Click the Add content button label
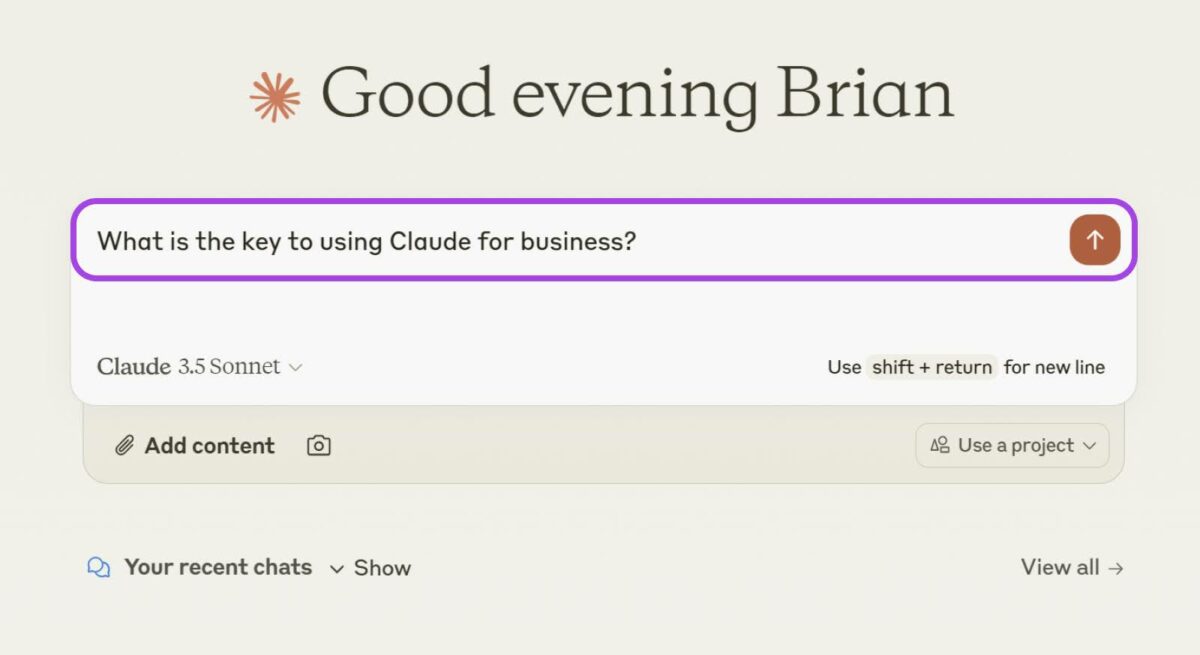Viewport: 1200px width, 655px height. point(209,446)
